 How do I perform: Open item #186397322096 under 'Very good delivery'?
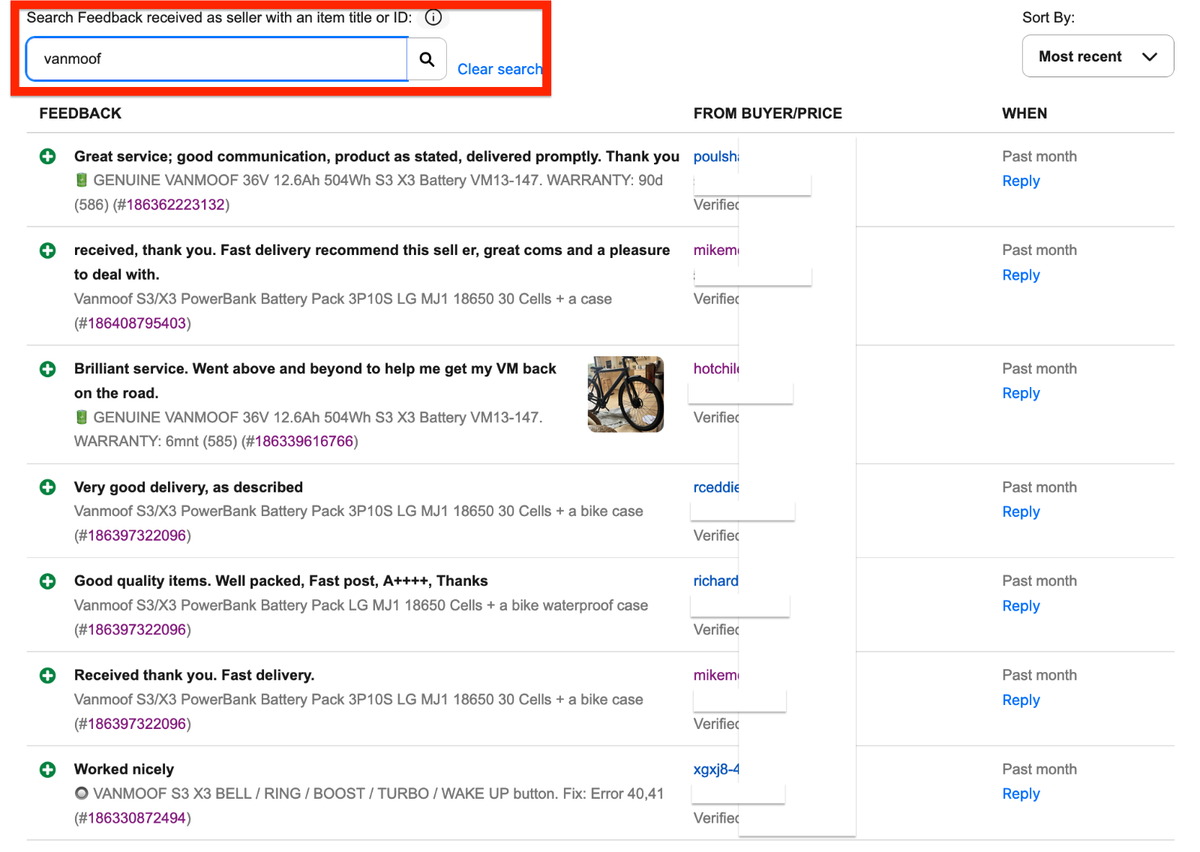[x=135, y=535]
